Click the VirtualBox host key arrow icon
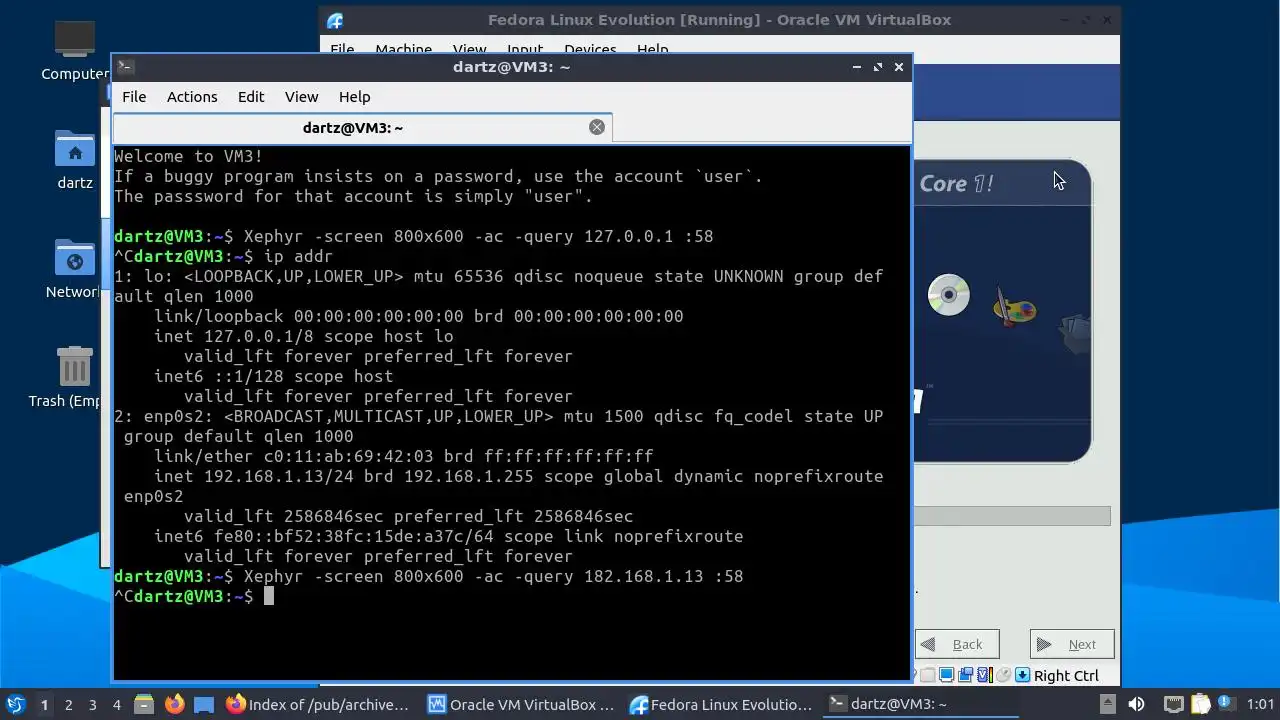 click(x=1022, y=675)
